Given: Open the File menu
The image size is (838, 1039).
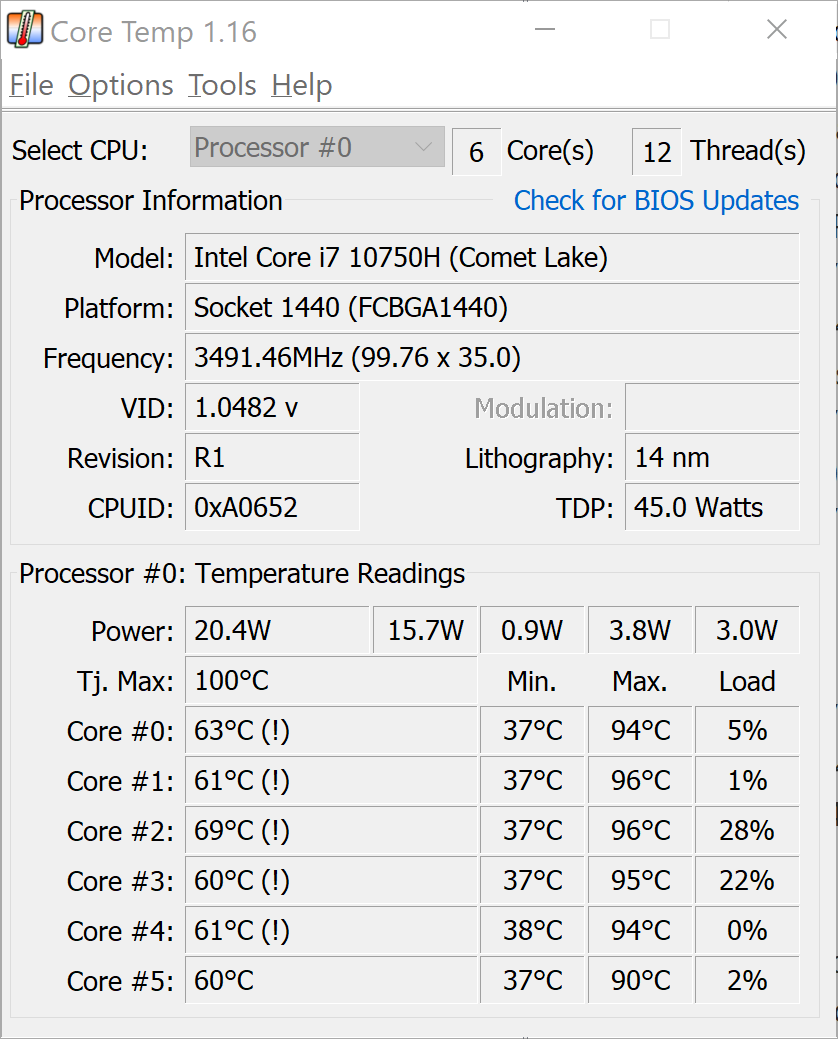Looking at the screenshot, I should point(31,85).
